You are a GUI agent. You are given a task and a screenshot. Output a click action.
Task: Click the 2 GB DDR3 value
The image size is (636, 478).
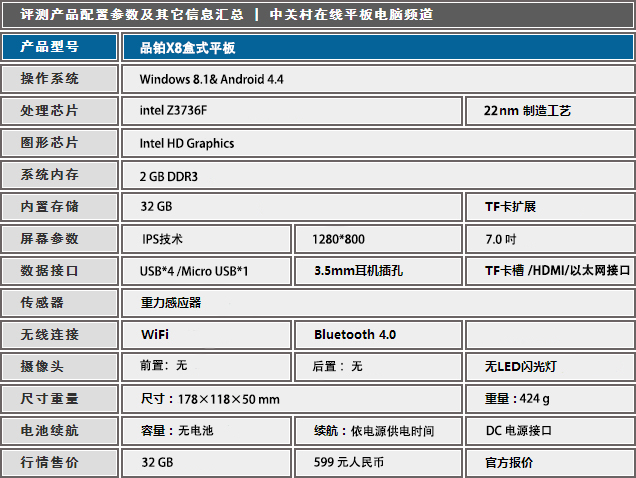pyautogui.click(x=168, y=177)
